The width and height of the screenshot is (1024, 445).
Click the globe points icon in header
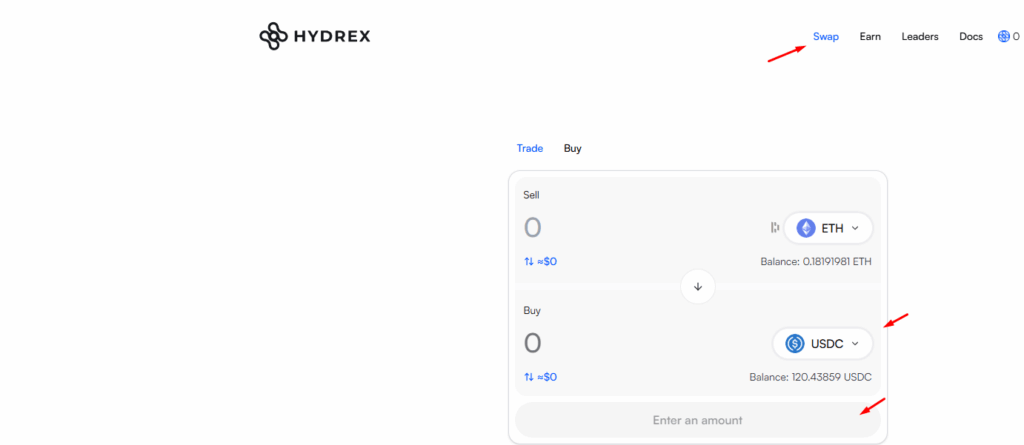coord(1004,37)
